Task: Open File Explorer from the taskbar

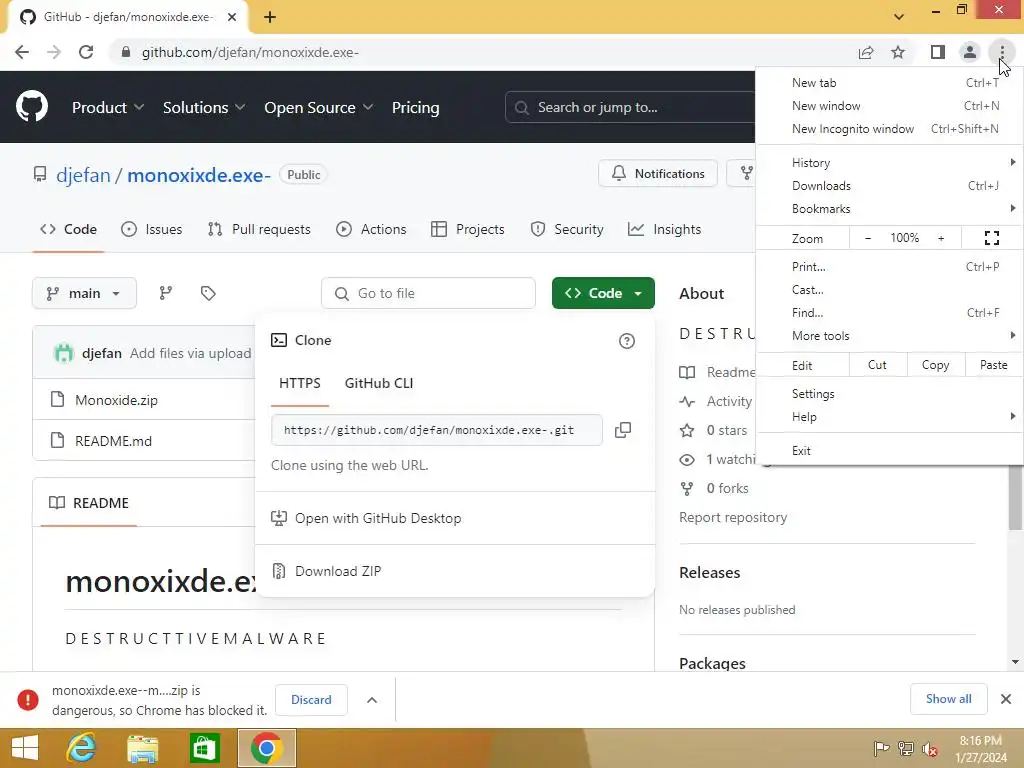Action: pyautogui.click(x=142, y=748)
